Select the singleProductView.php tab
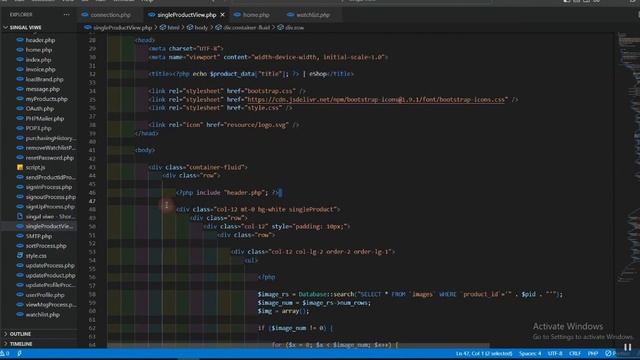 point(187,15)
